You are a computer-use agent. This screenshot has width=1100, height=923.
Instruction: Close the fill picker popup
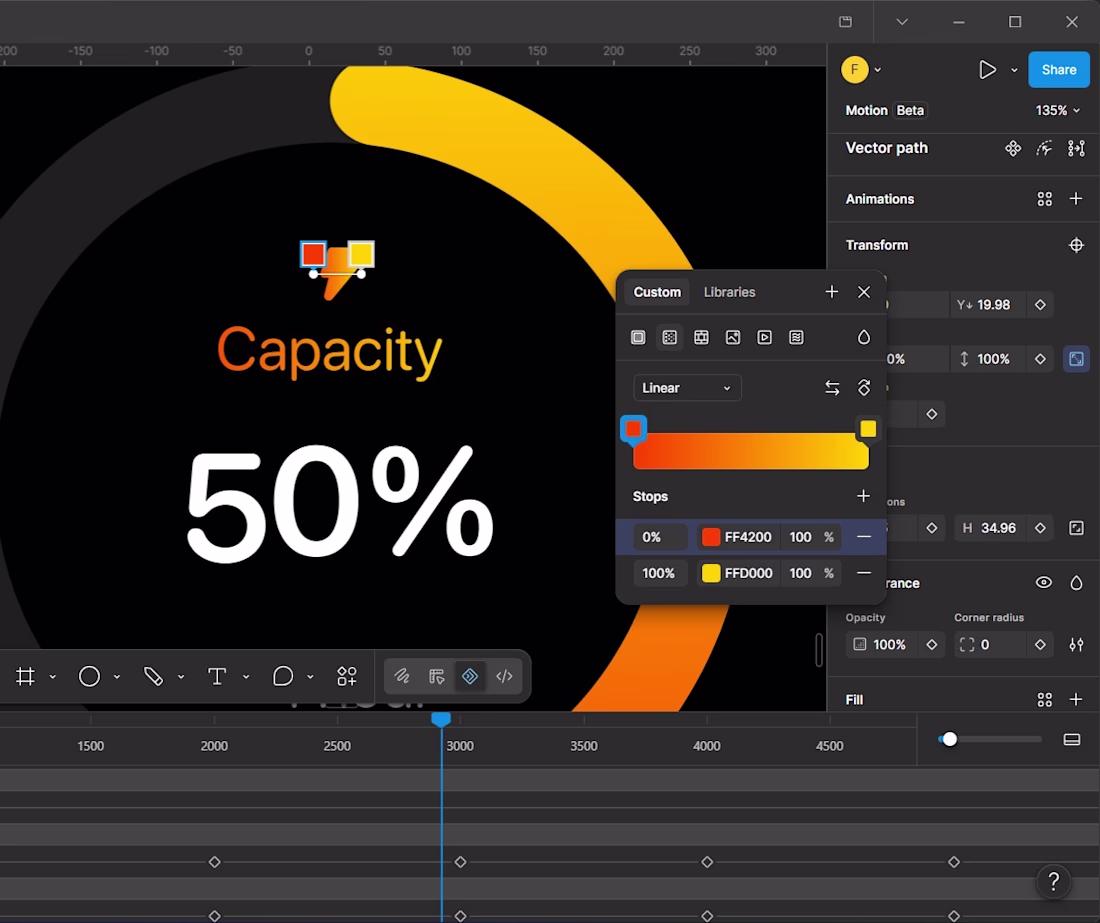coord(864,292)
